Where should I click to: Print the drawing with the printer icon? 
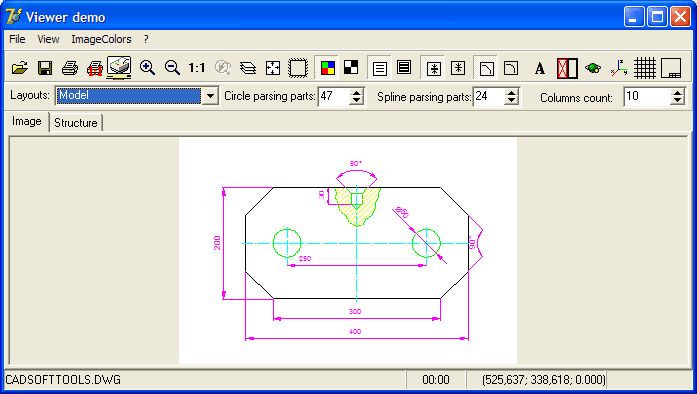(70, 68)
